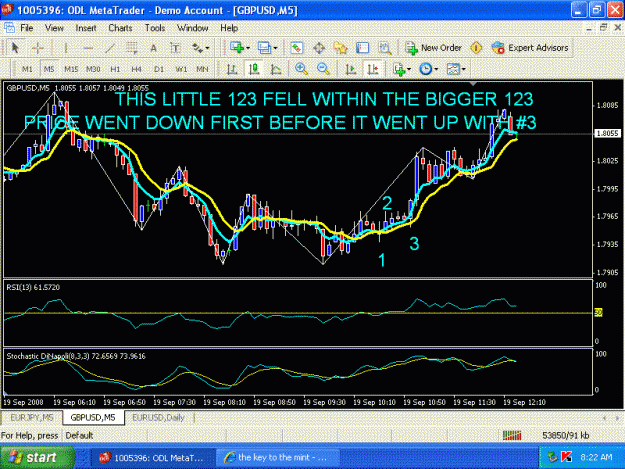The width and height of the screenshot is (625, 469).
Task: Select the GBPUSD,M5 chart tab
Action: point(93,418)
